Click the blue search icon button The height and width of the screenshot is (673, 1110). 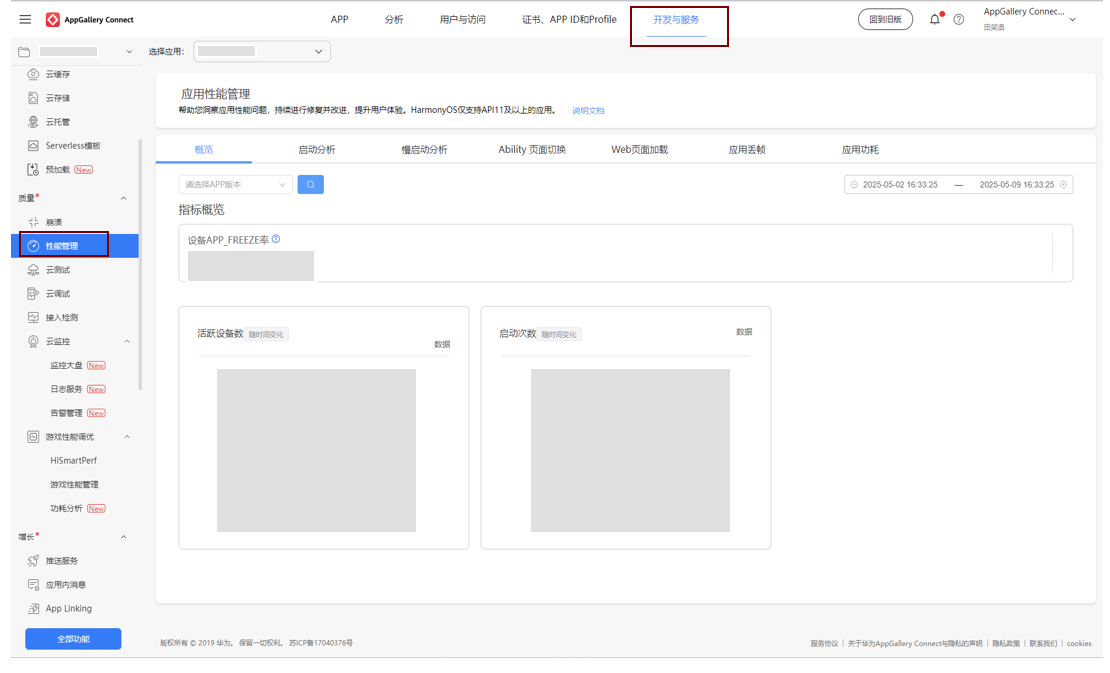[310, 184]
